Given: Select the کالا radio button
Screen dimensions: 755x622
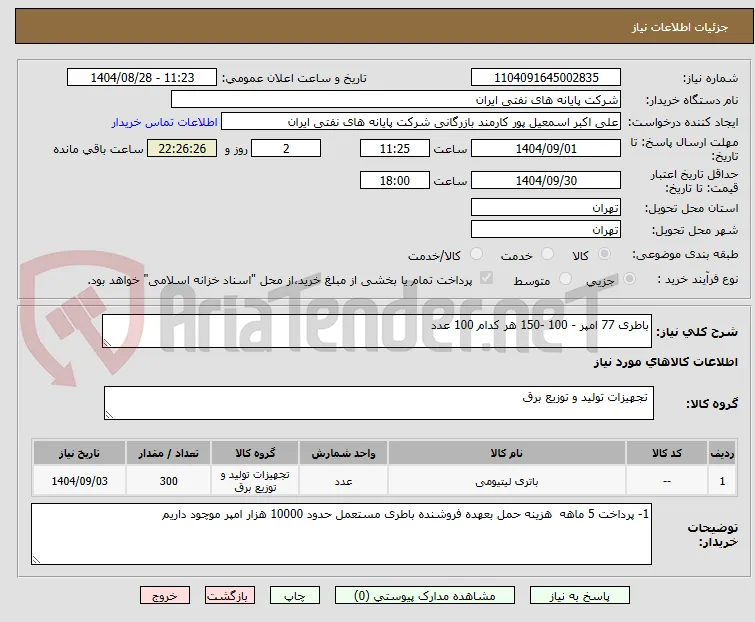Looking at the screenshot, I should [604, 254].
